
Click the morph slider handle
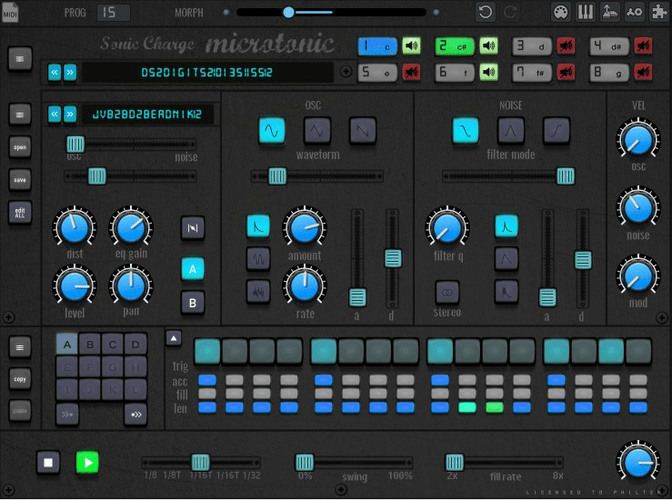[x=289, y=12]
